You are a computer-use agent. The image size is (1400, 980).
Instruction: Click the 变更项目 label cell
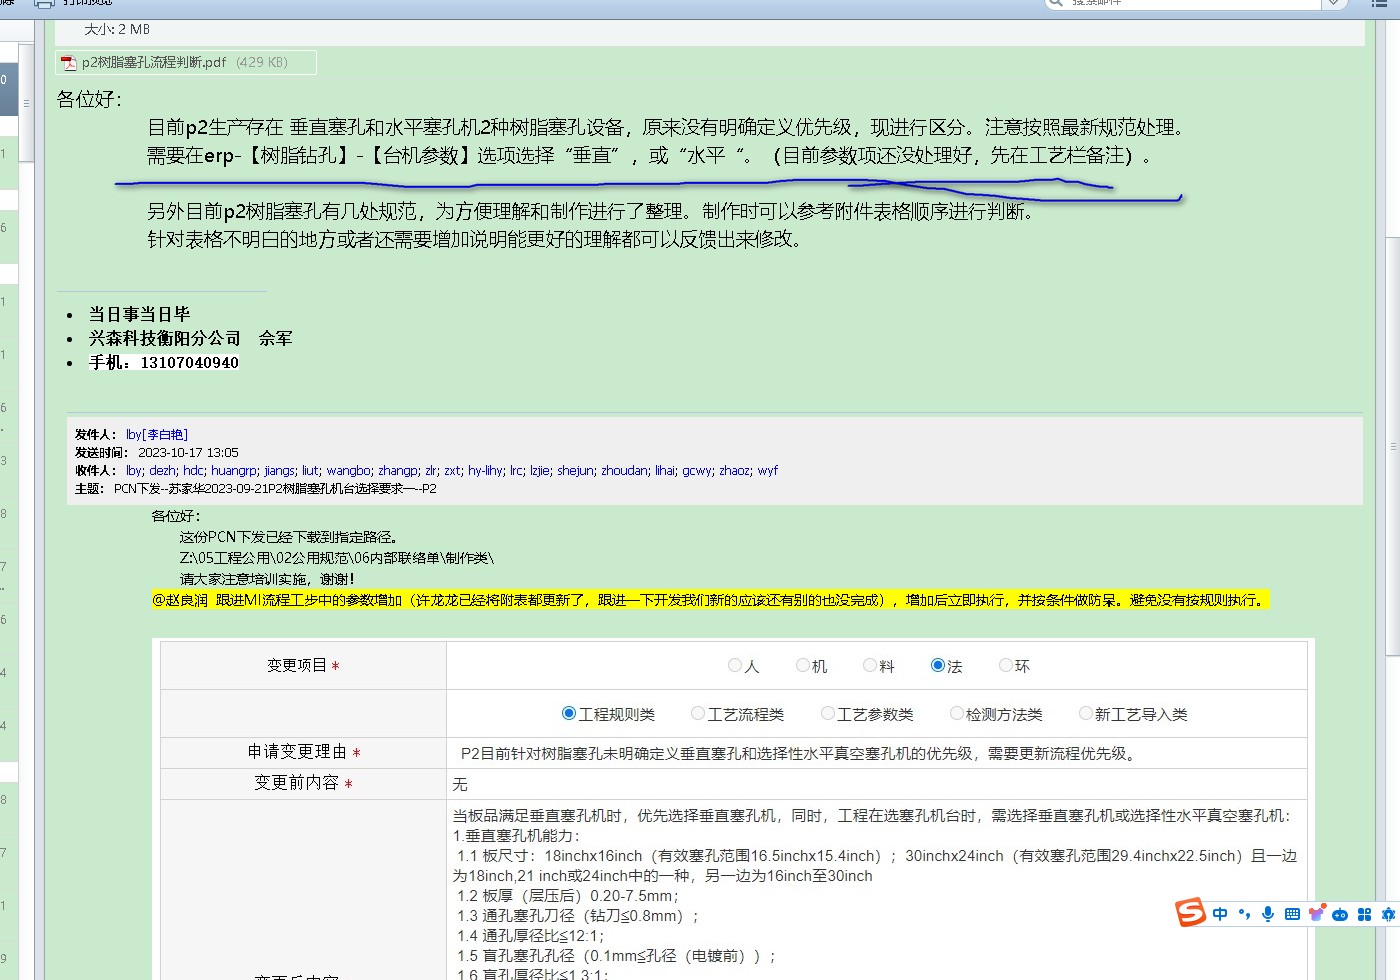(x=303, y=665)
